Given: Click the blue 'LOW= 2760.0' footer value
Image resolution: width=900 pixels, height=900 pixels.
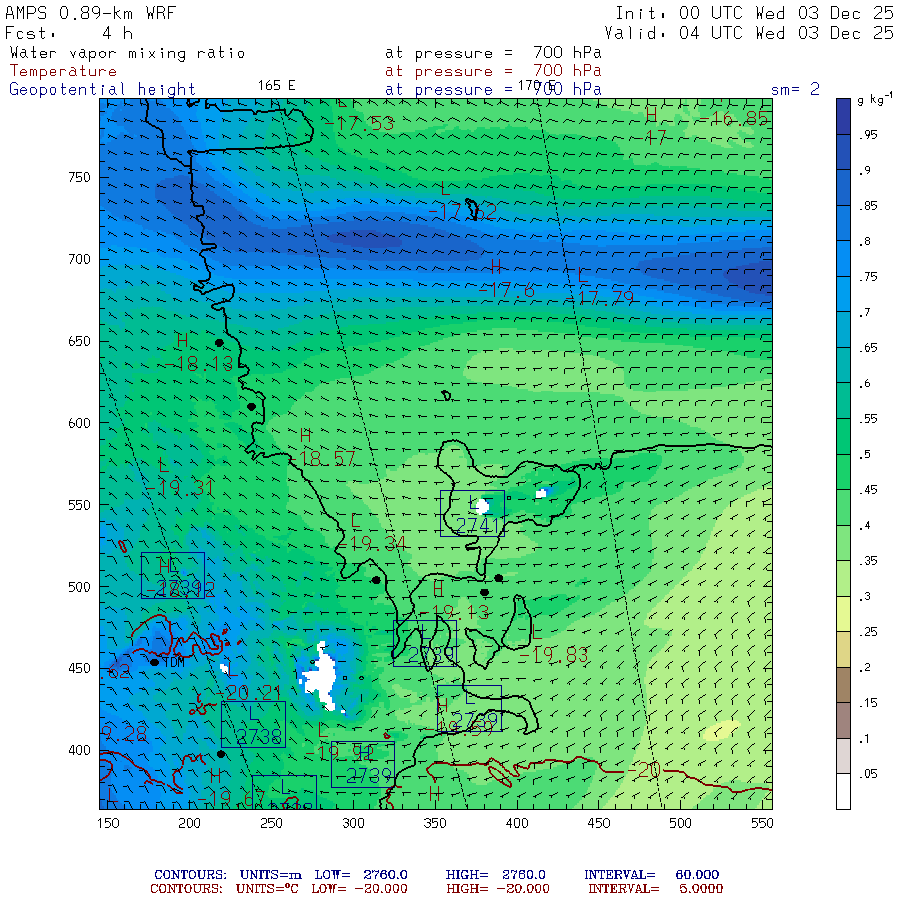Looking at the screenshot, I should click(x=361, y=875).
